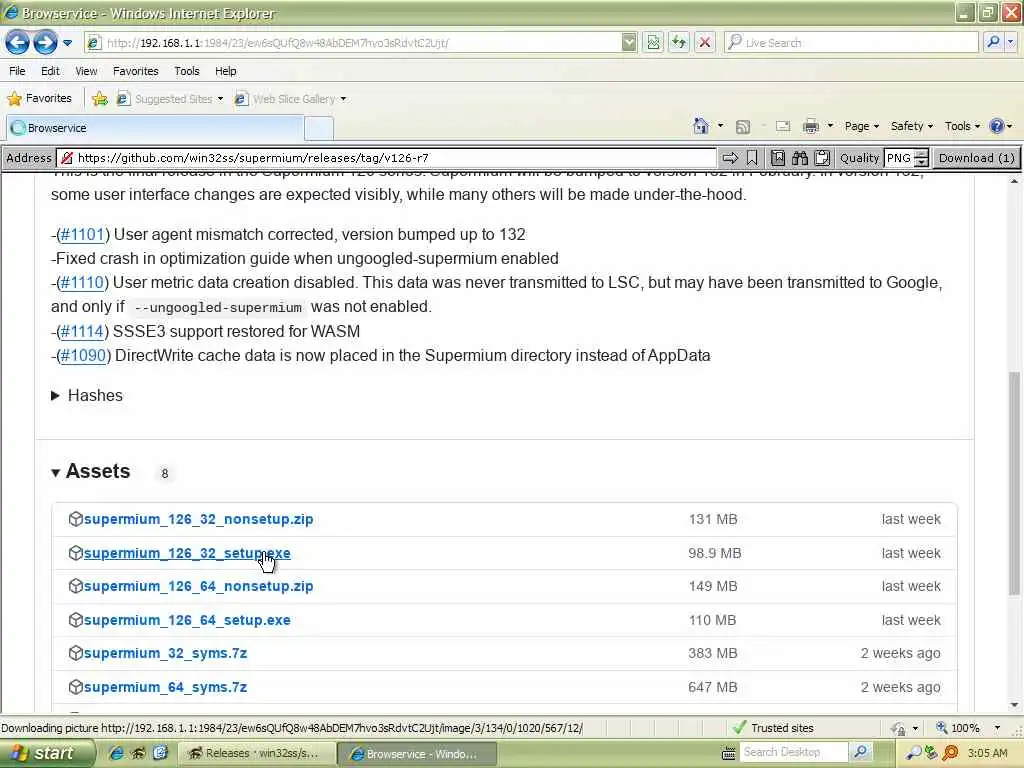1024x768 pixels.
Task: Download supermium_32_syms.7z
Action: [x=165, y=654]
